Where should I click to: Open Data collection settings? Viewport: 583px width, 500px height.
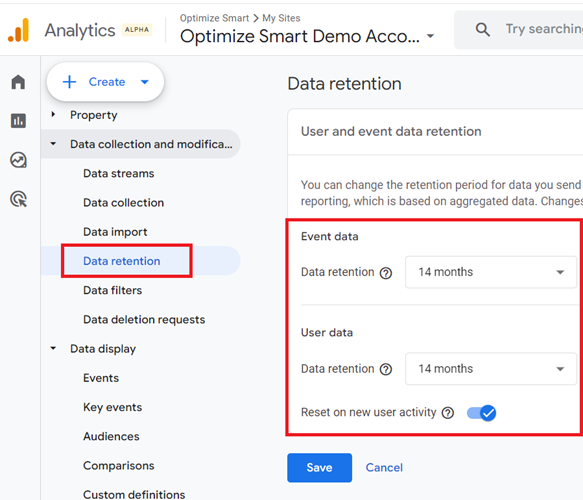[x=123, y=203]
